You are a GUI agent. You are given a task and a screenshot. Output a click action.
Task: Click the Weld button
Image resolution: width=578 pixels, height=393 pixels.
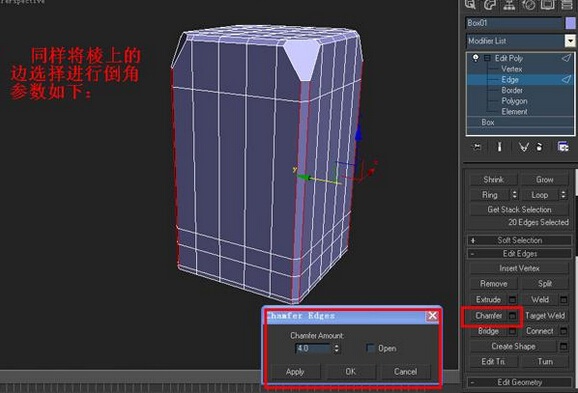[540, 299]
